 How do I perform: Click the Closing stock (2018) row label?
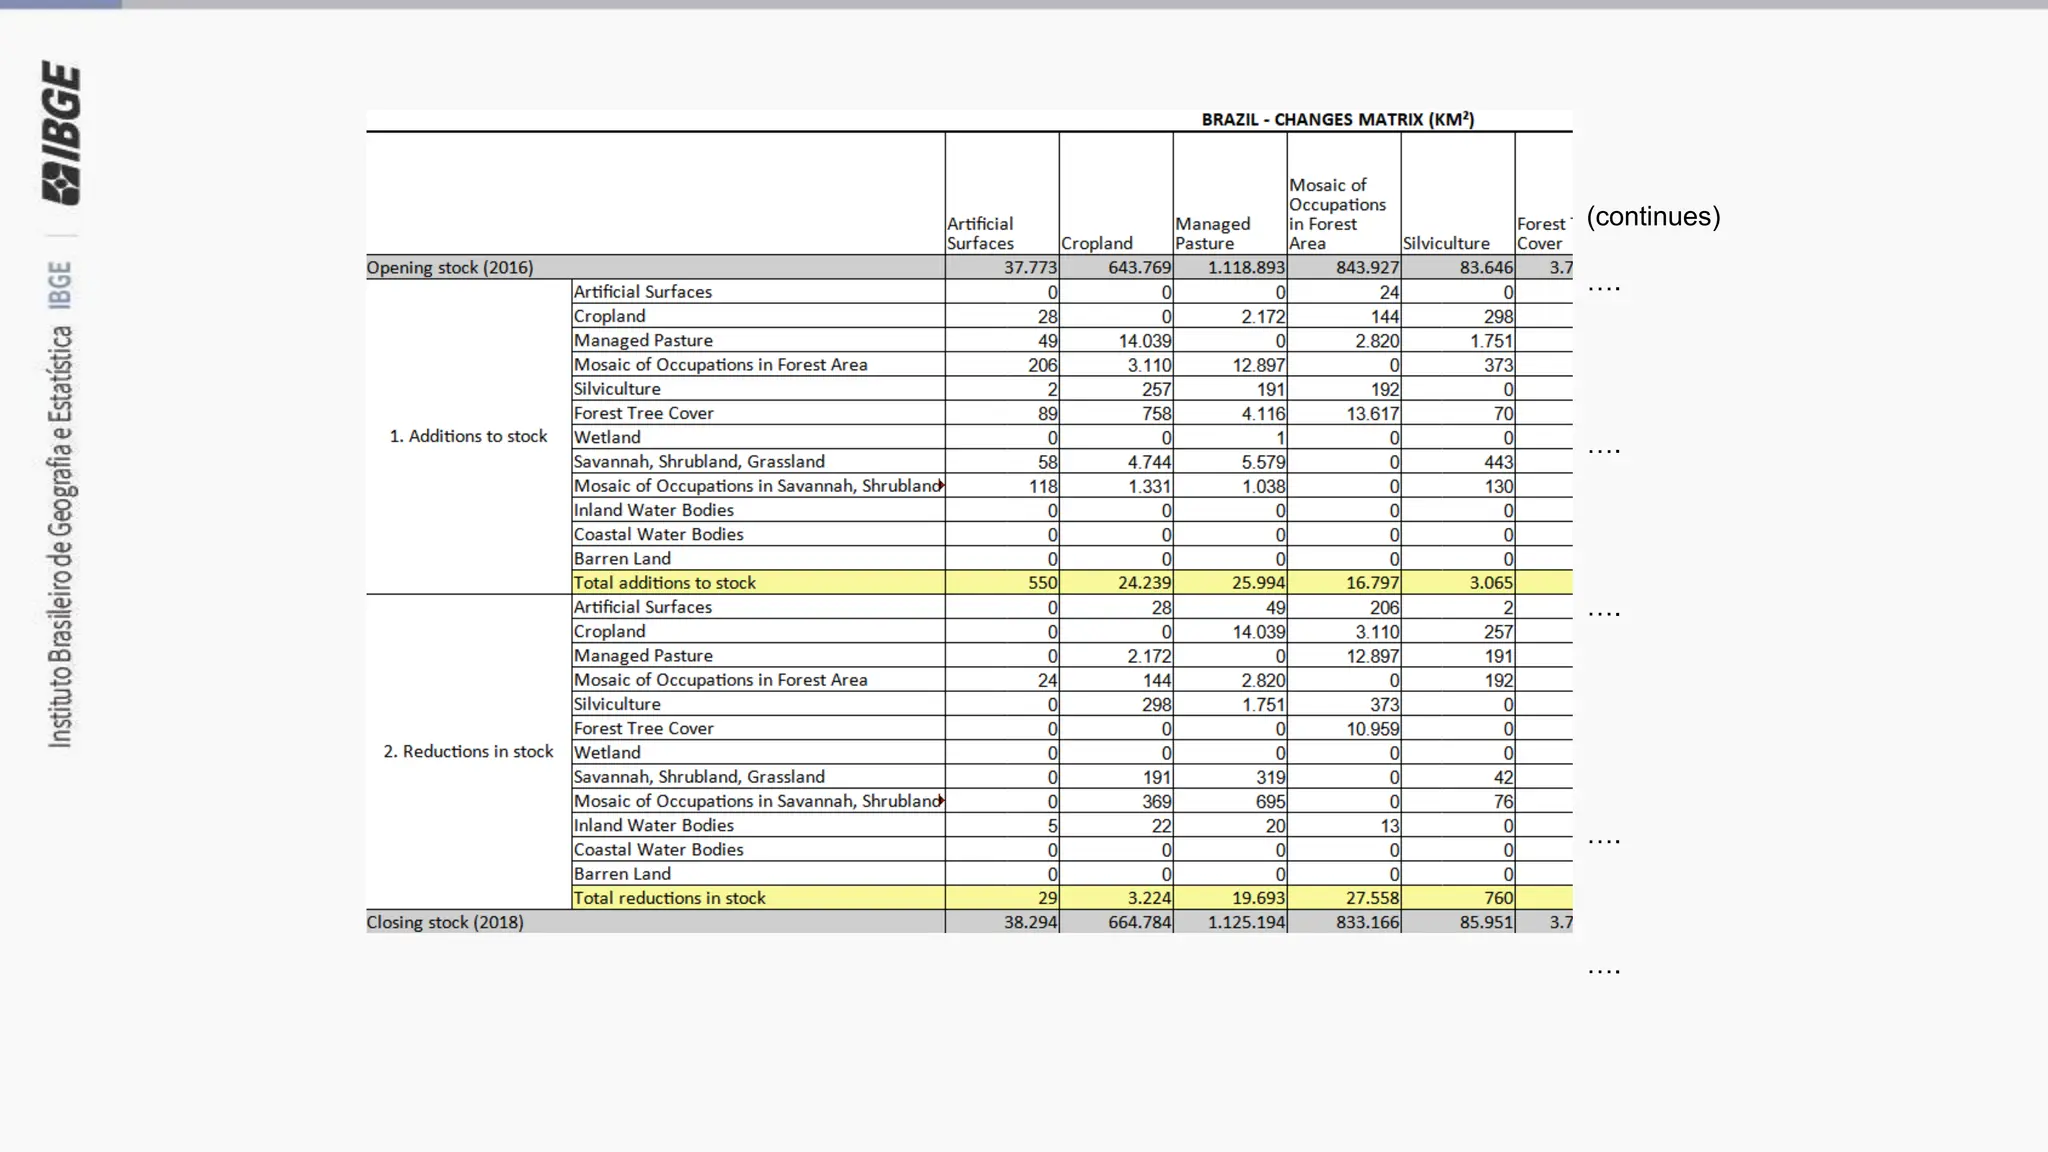445,922
